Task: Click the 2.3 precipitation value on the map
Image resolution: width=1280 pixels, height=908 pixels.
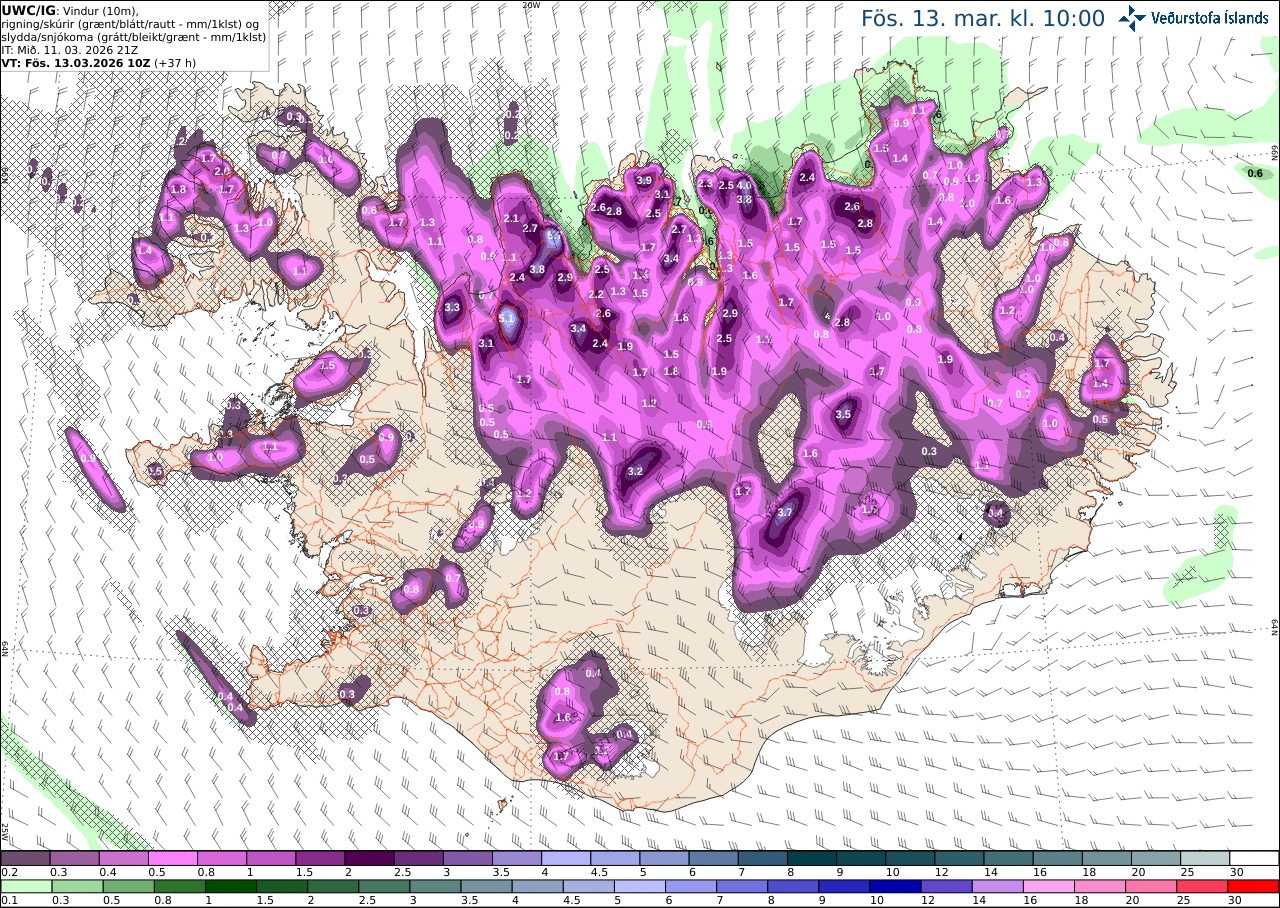Action: [705, 183]
